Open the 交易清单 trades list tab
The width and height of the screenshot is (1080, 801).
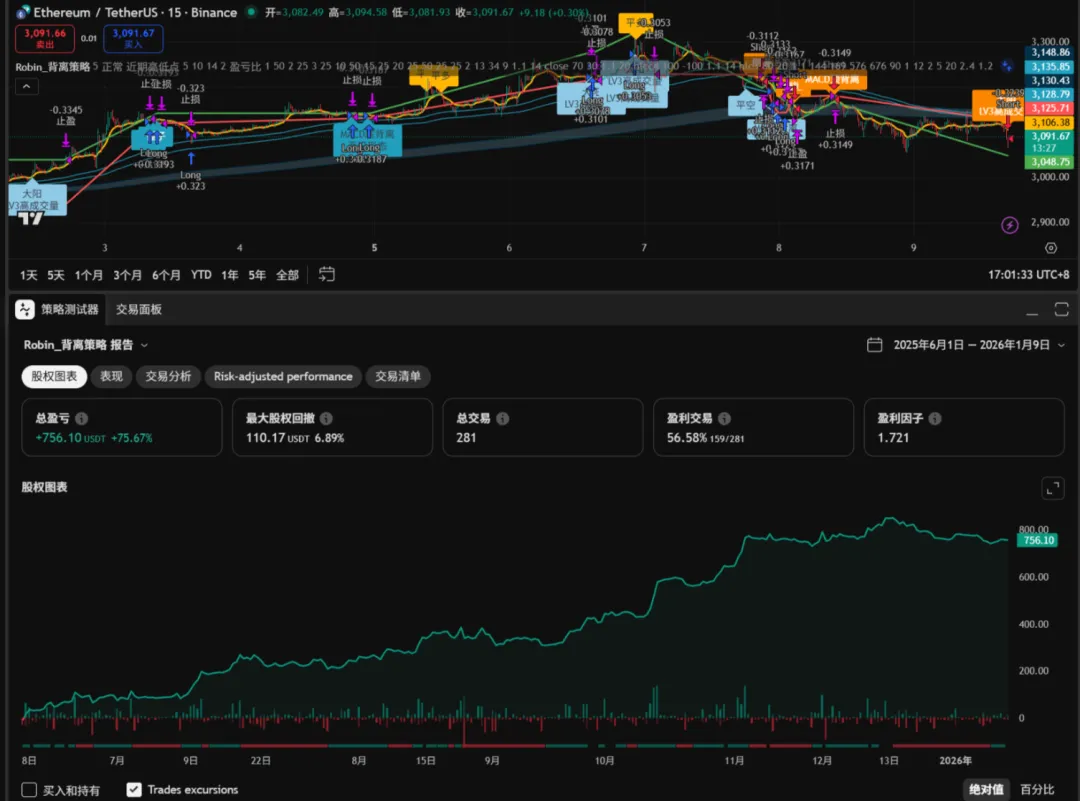coord(398,377)
